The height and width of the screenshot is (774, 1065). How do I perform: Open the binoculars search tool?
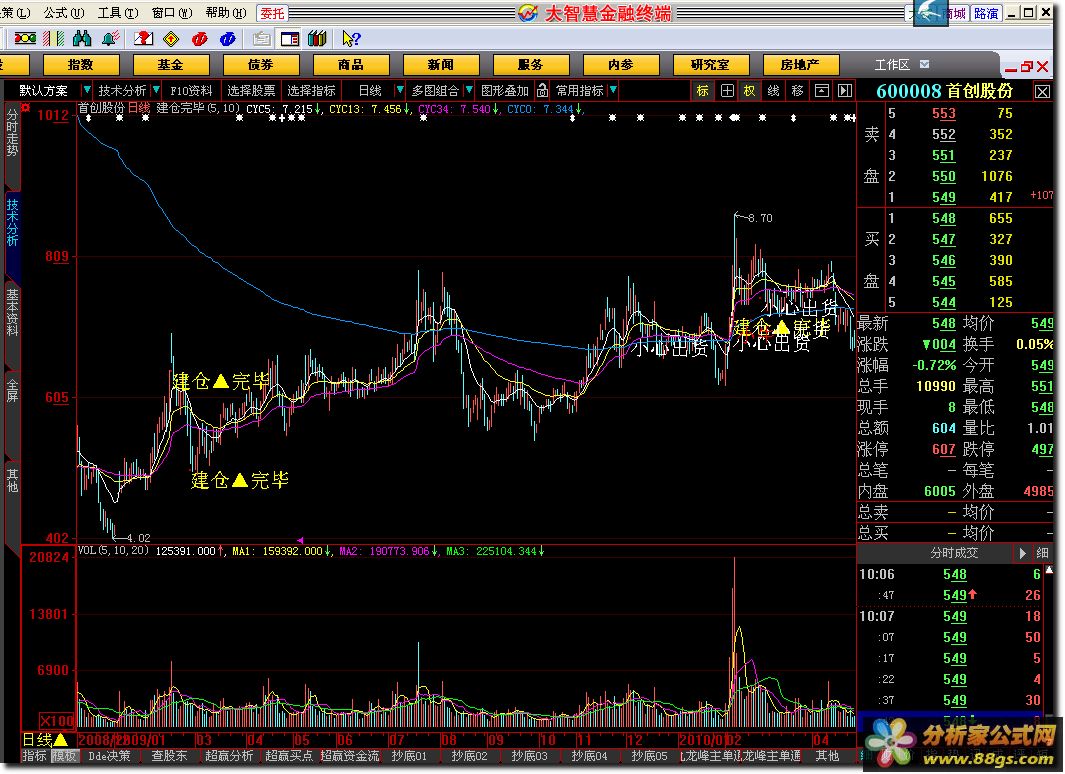(82, 39)
